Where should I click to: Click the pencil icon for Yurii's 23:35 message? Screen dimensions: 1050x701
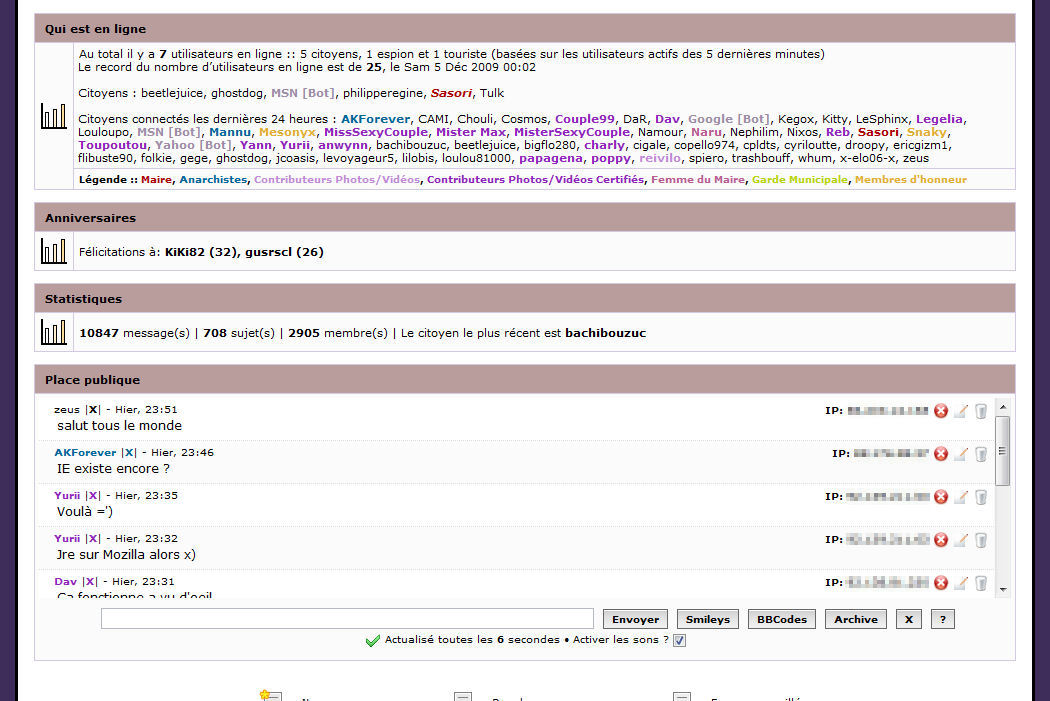coord(960,497)
